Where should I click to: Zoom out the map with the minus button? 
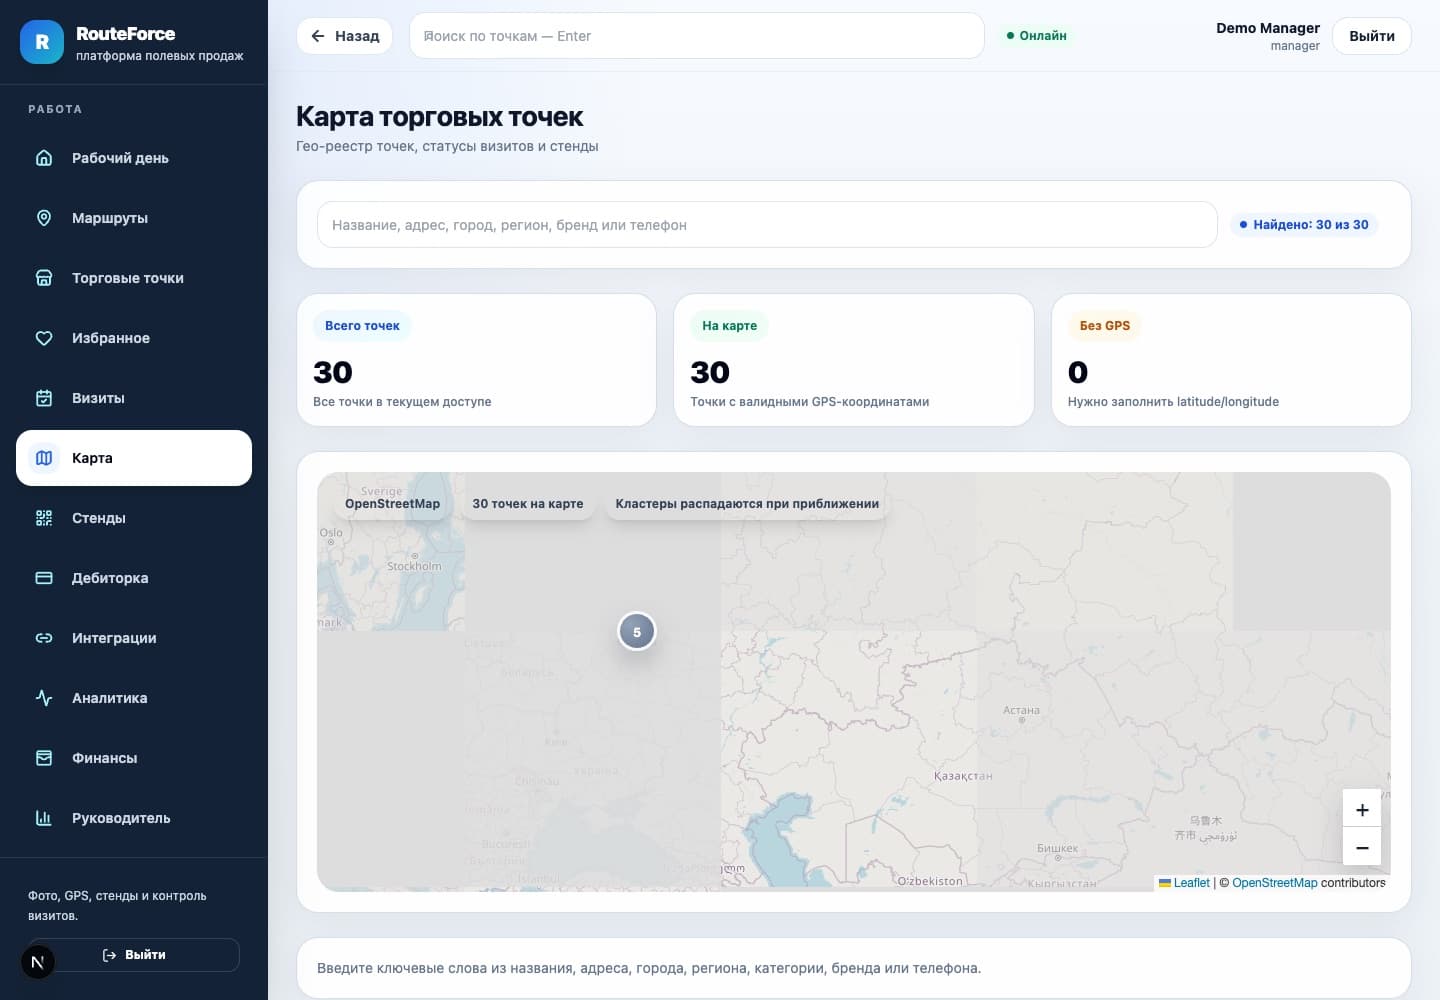(1362, 847)
